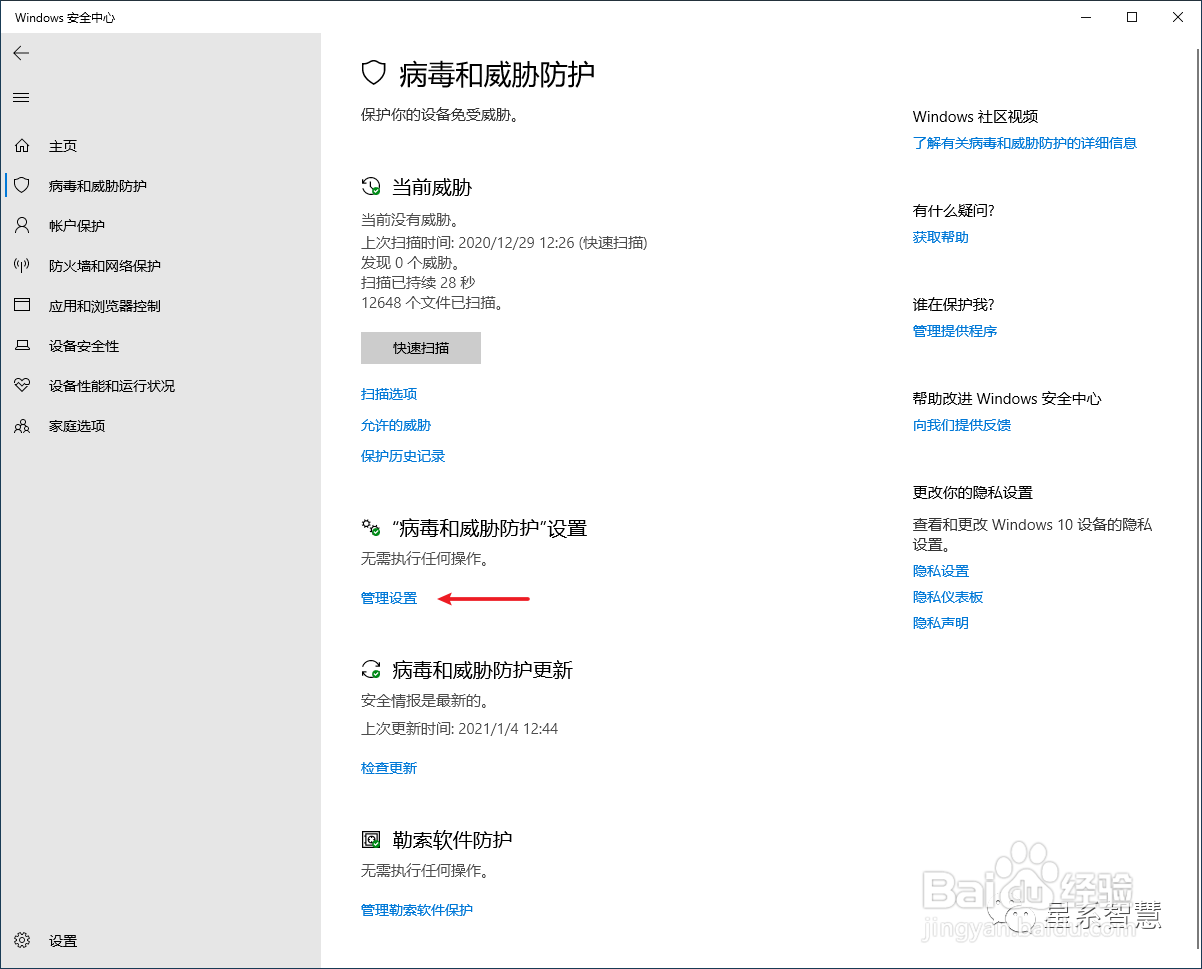Click the heart icon for device performance
This screenshot has width=1202, height=969.
pos(22,385)
